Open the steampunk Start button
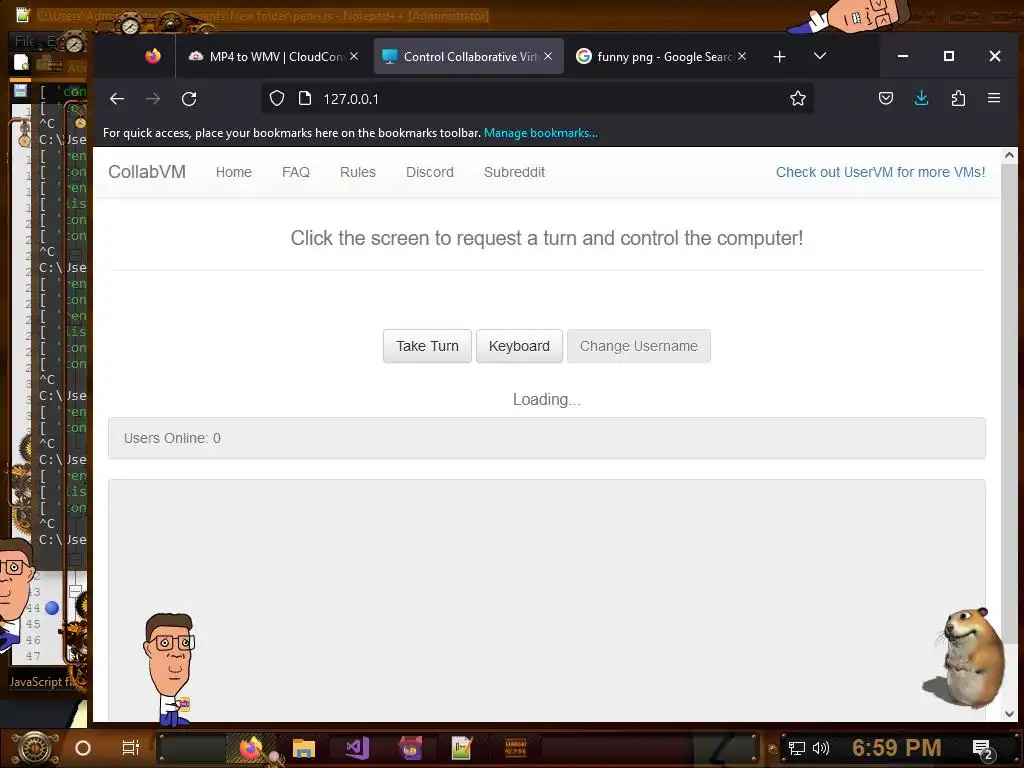 click(35, 748)
